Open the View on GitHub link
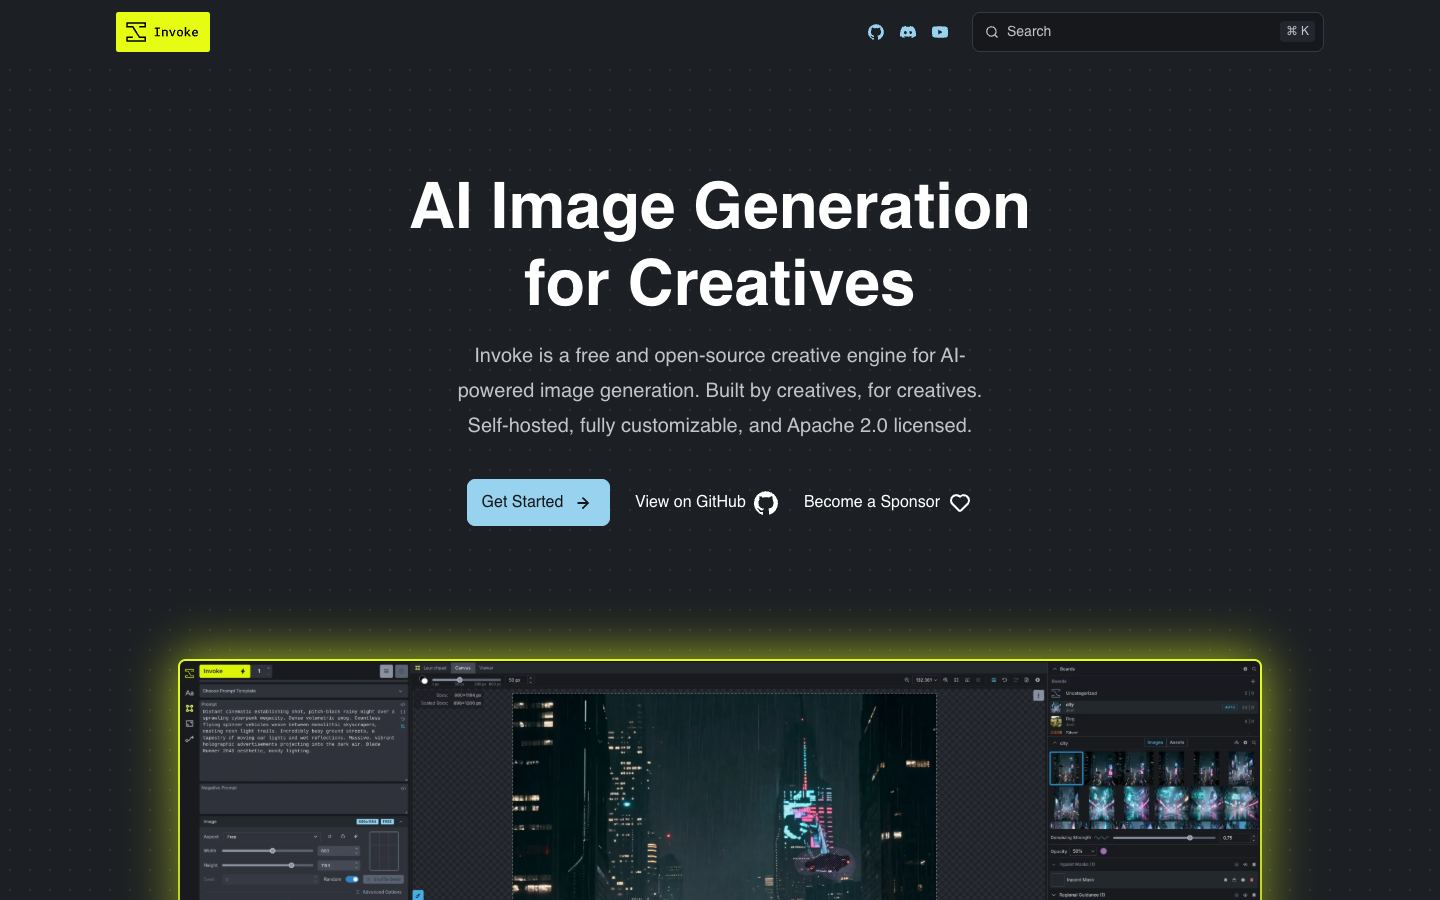This screenshot has width=1440, height=900. (x=706, y=502)
